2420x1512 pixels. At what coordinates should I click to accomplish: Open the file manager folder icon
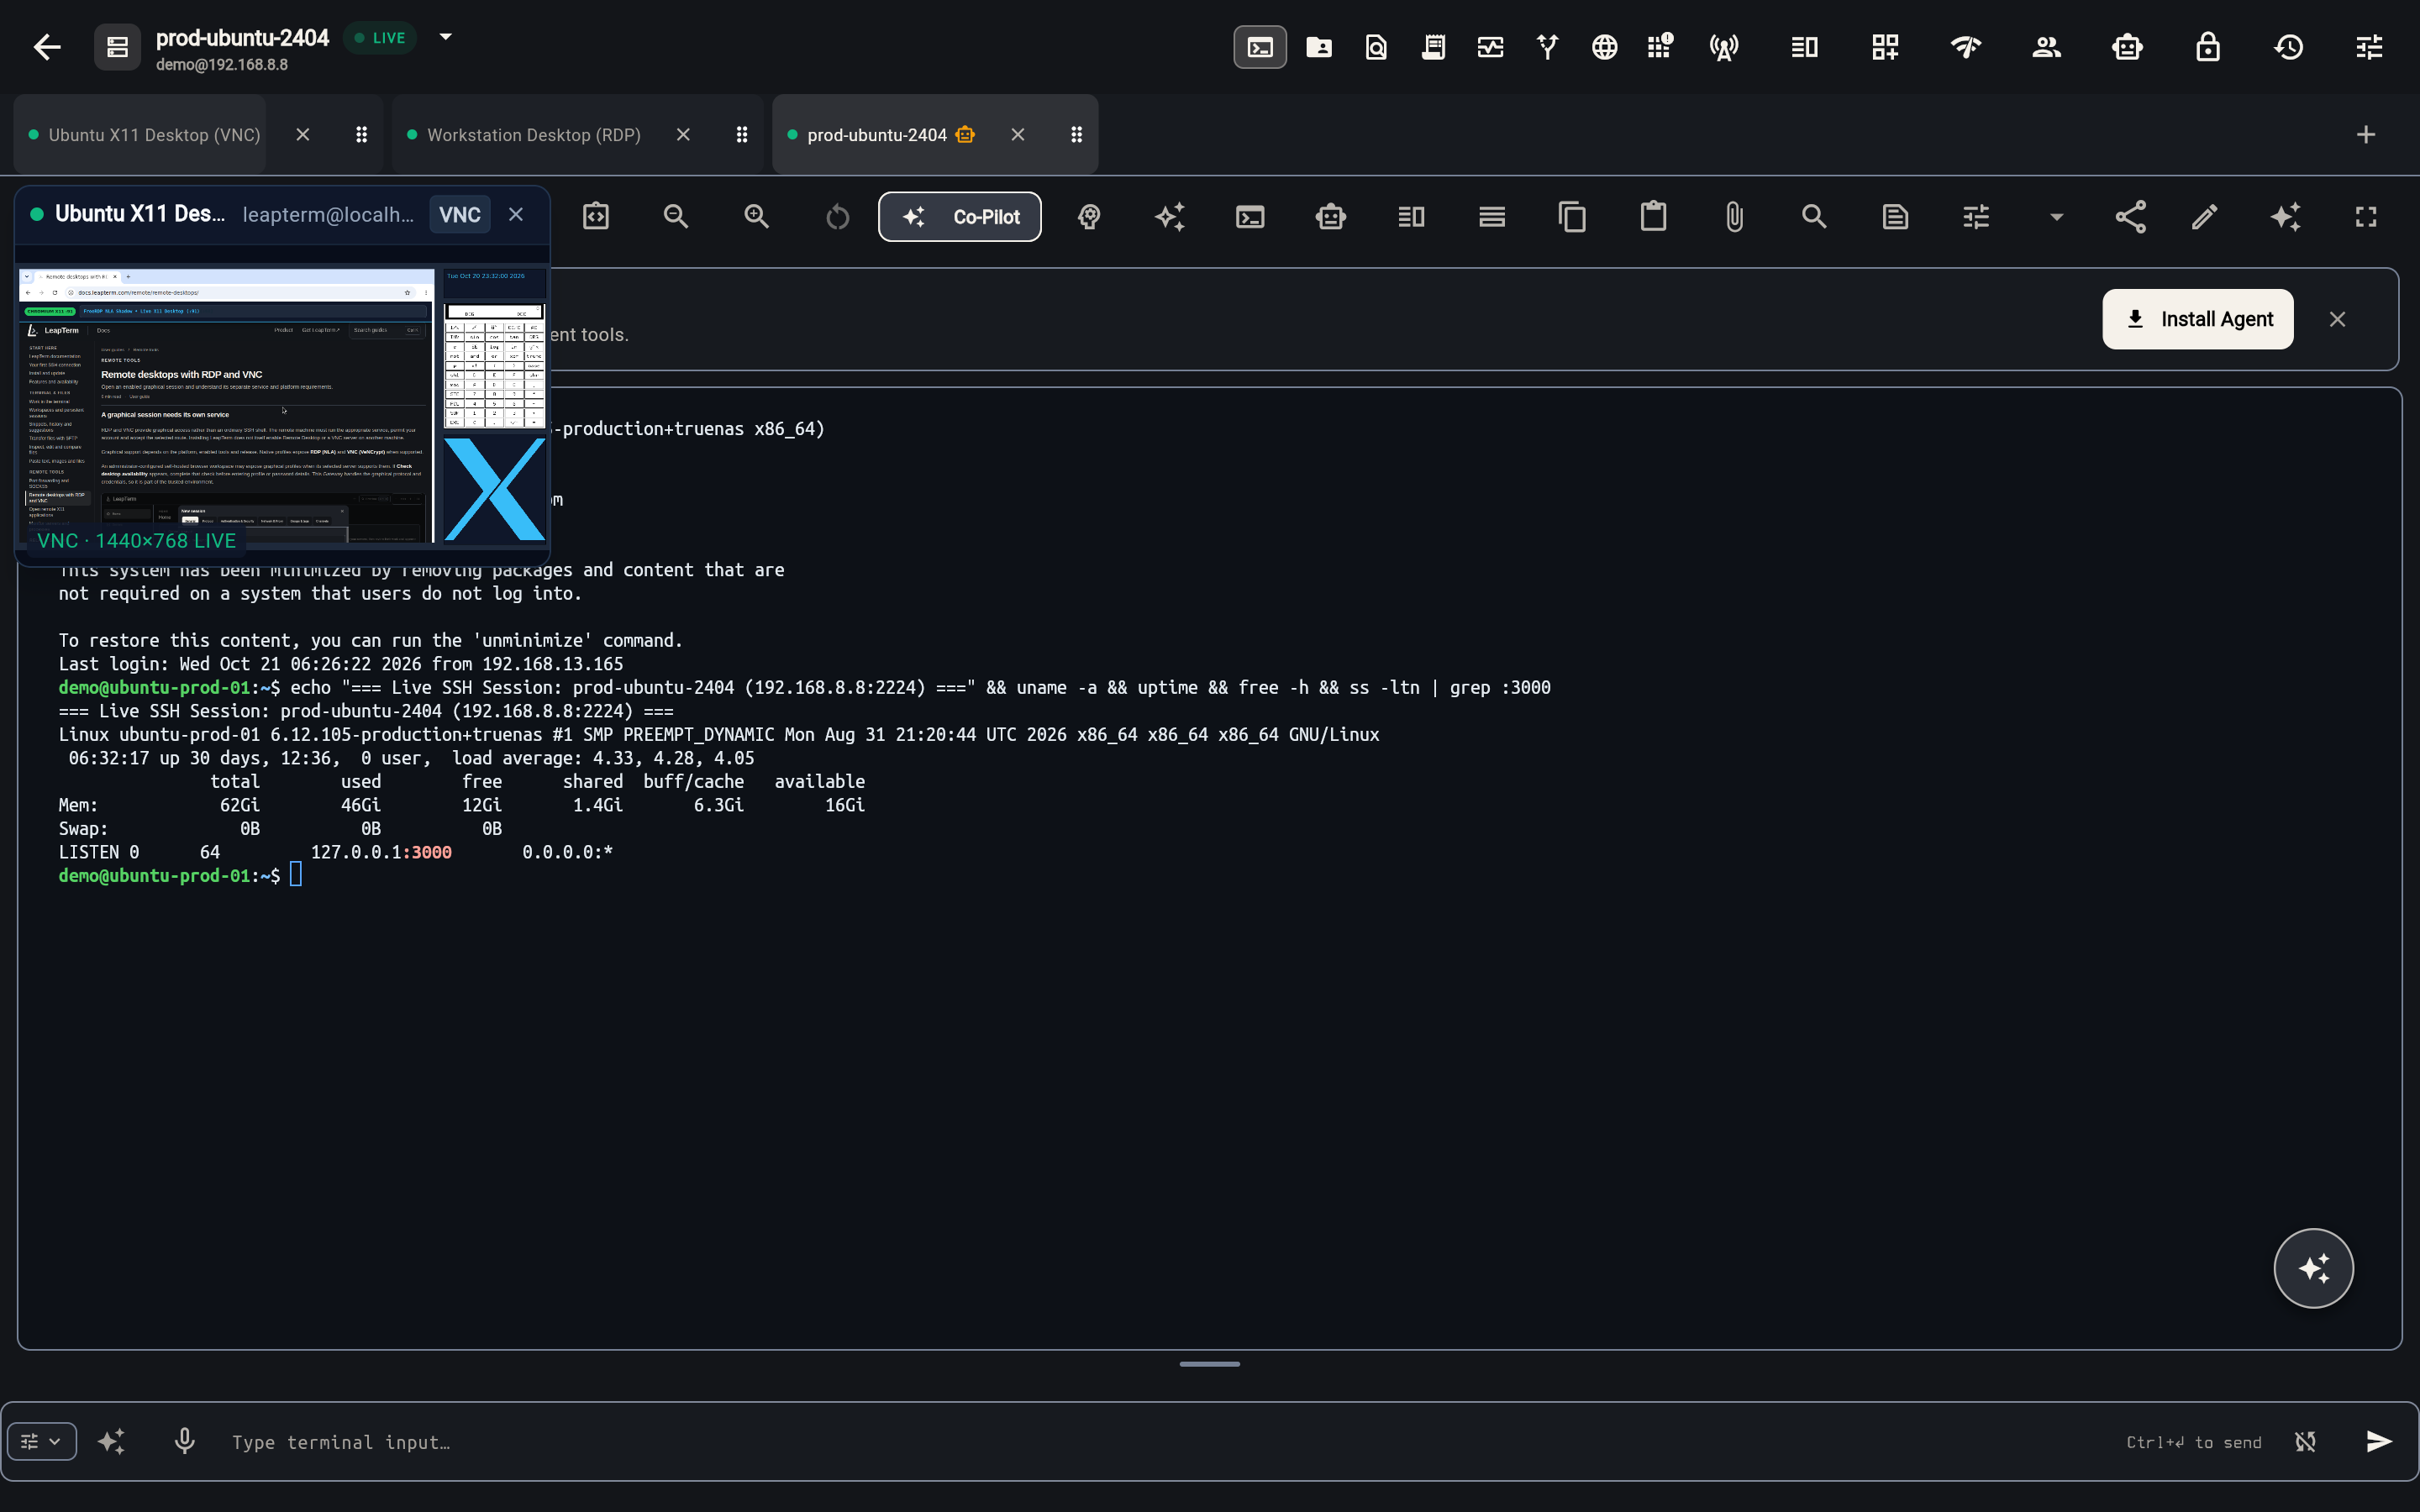[x=1319, y=47]
